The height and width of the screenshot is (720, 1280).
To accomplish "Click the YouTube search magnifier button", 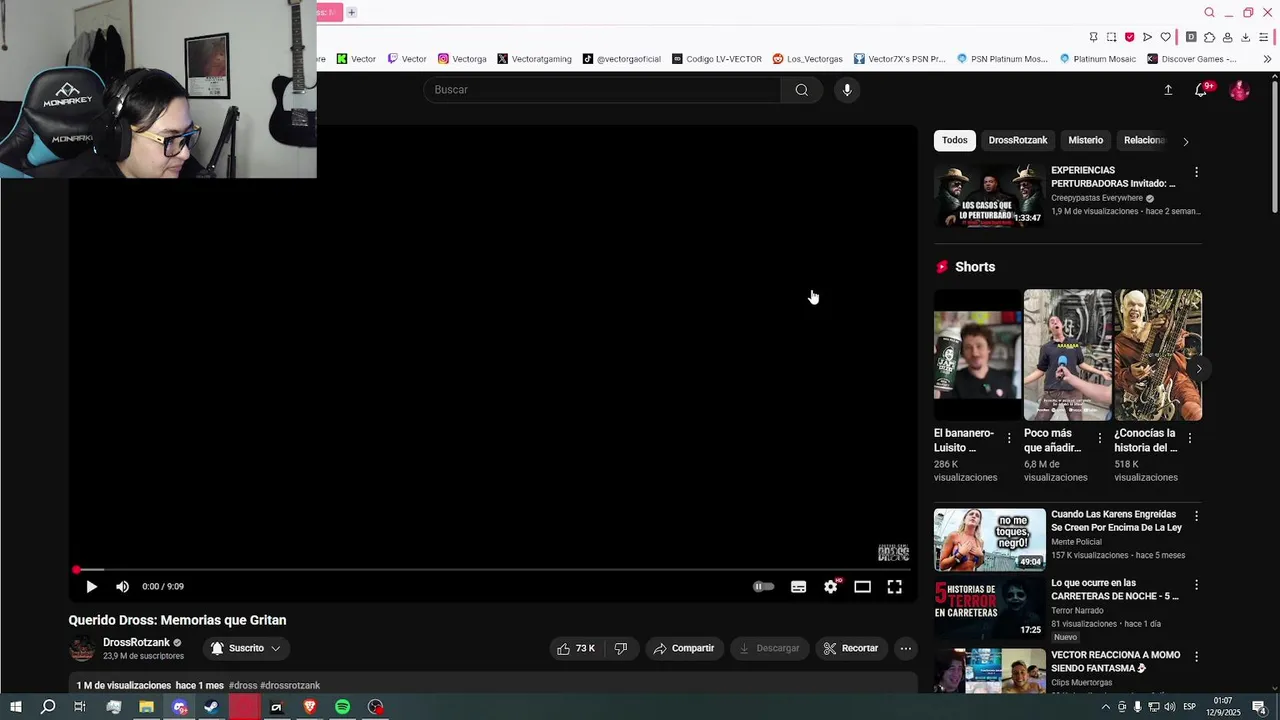I will 801,90.
